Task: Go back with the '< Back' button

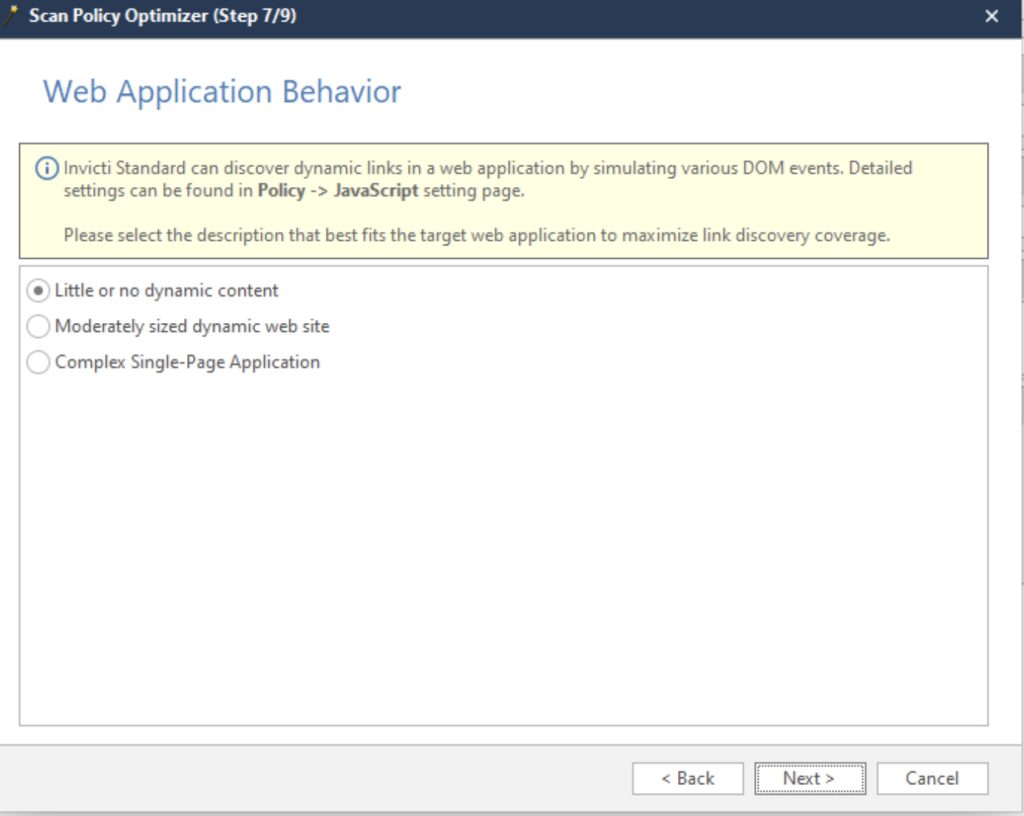Action: coord(687,778)
